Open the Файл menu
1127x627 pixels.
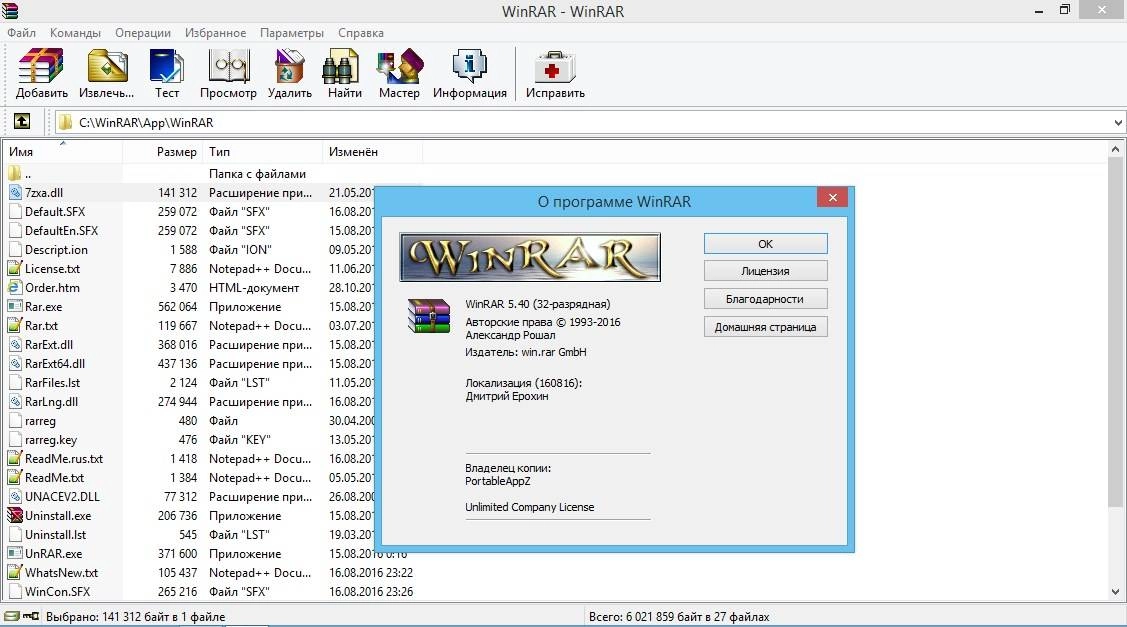(x=22, y=33)
